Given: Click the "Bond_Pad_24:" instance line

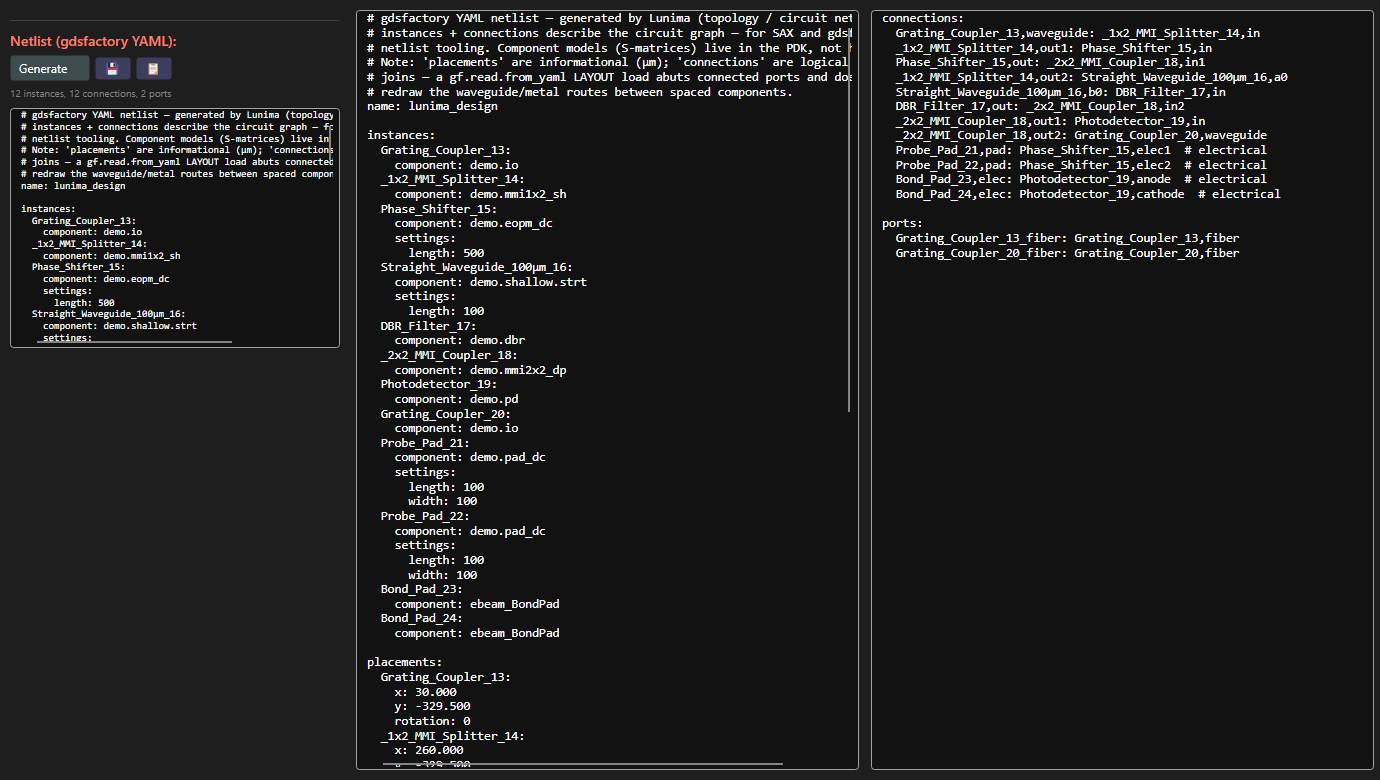Looking at the screenshot, I should point(421,618).
